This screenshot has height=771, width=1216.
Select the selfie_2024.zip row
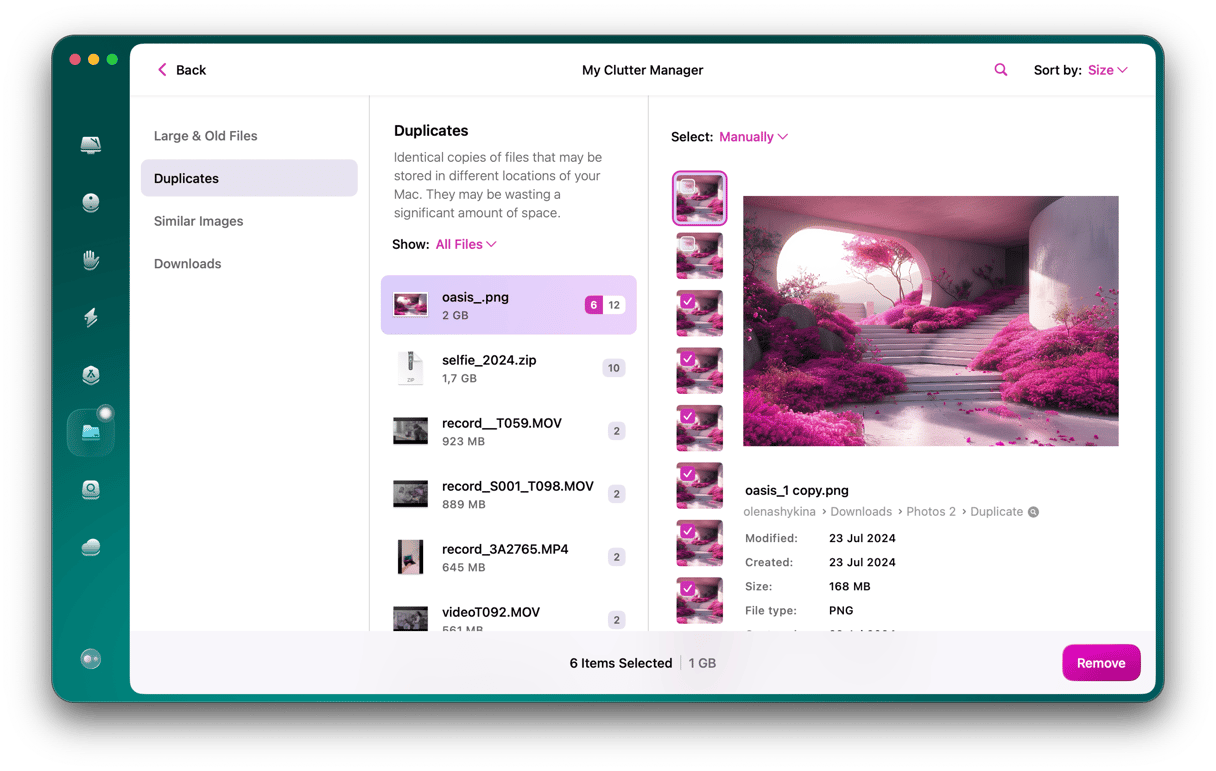pos(508,368)
